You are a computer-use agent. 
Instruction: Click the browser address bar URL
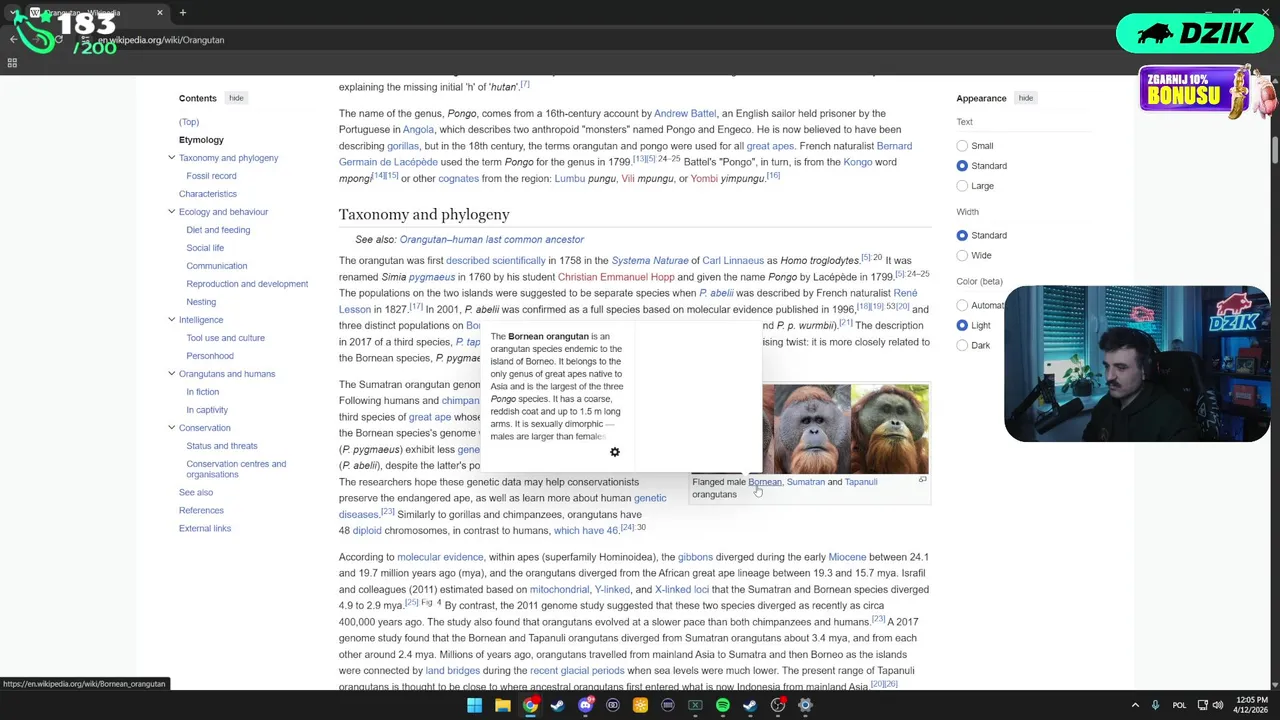click(x=161, y=40)
